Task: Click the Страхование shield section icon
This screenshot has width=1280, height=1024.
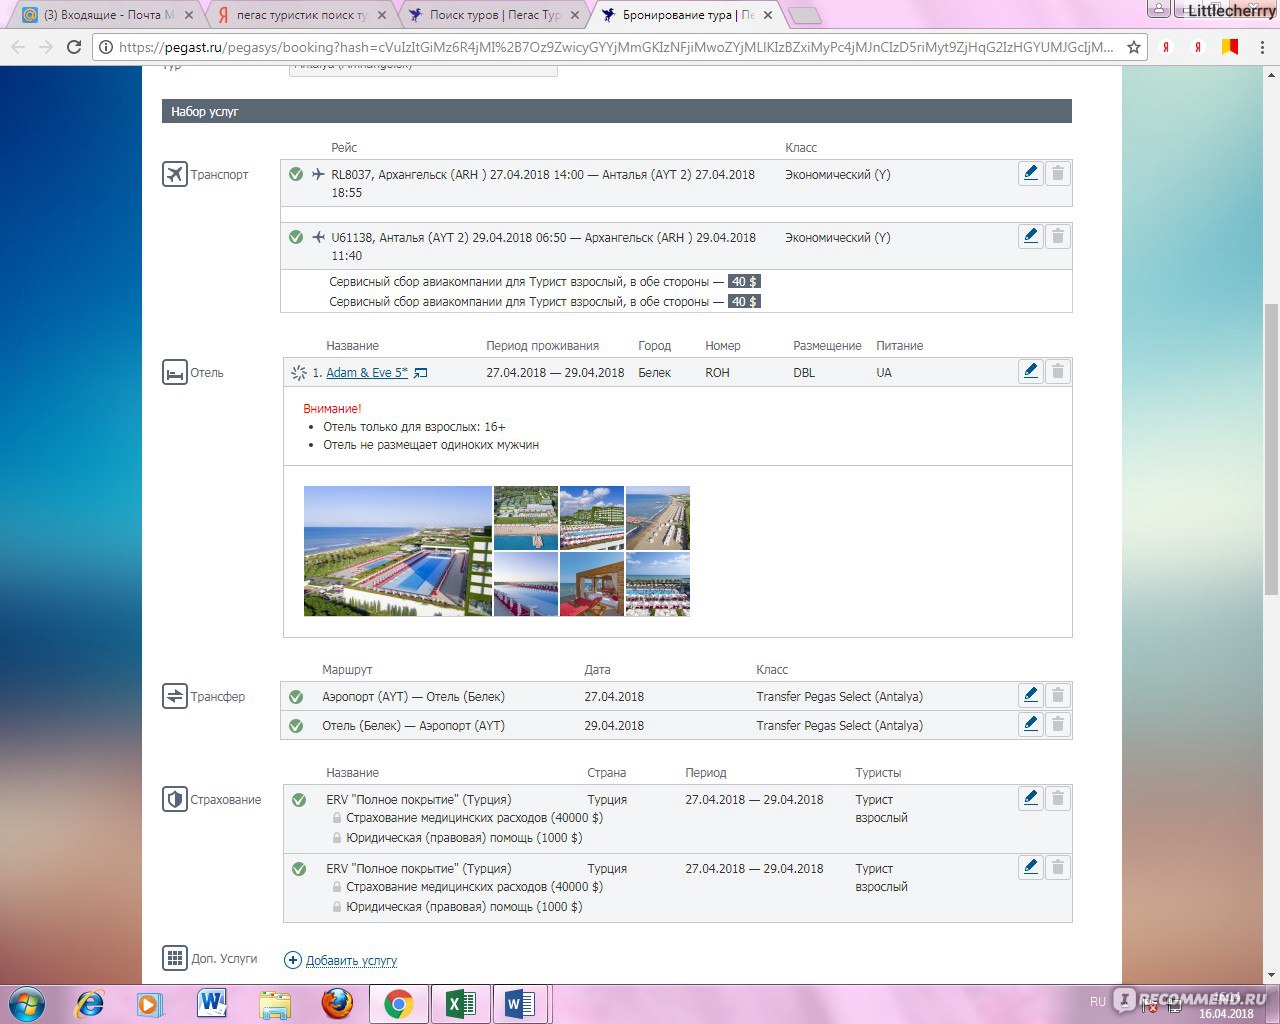Action: (x=175, y=799)
